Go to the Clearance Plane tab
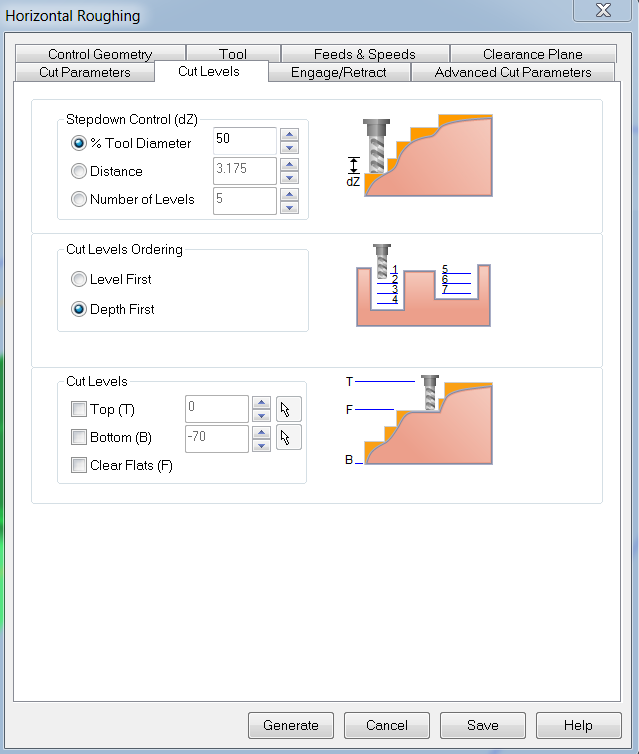This screenshot has width=639, height=754. 533,54
